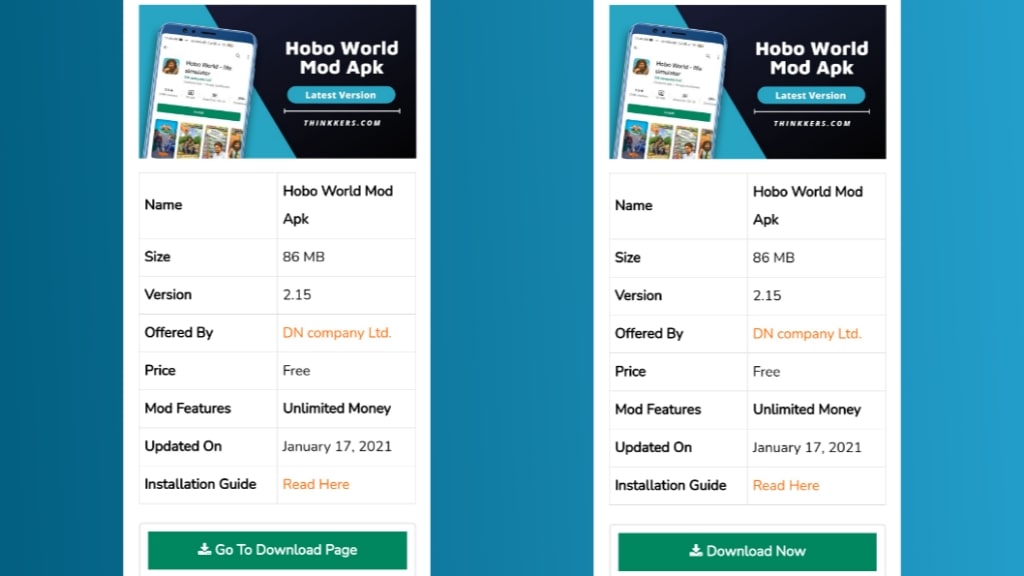Follow Read Here link in right page
The width and height of the screenshot is (1024, 576).
point(786,485)
